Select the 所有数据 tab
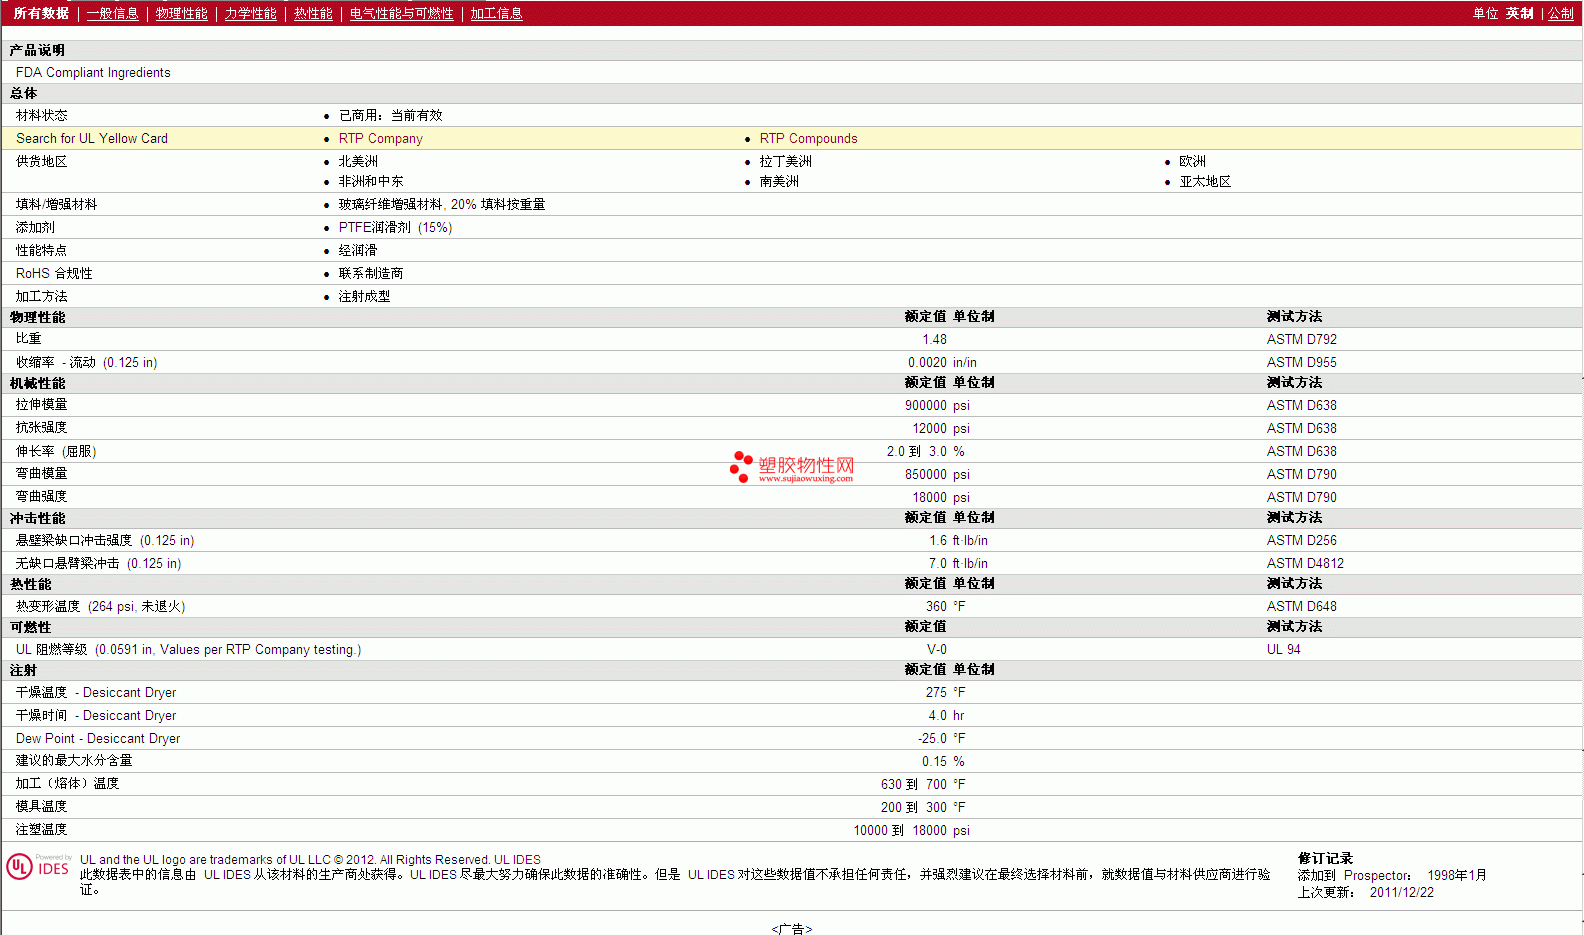 [x=41, y=13]
